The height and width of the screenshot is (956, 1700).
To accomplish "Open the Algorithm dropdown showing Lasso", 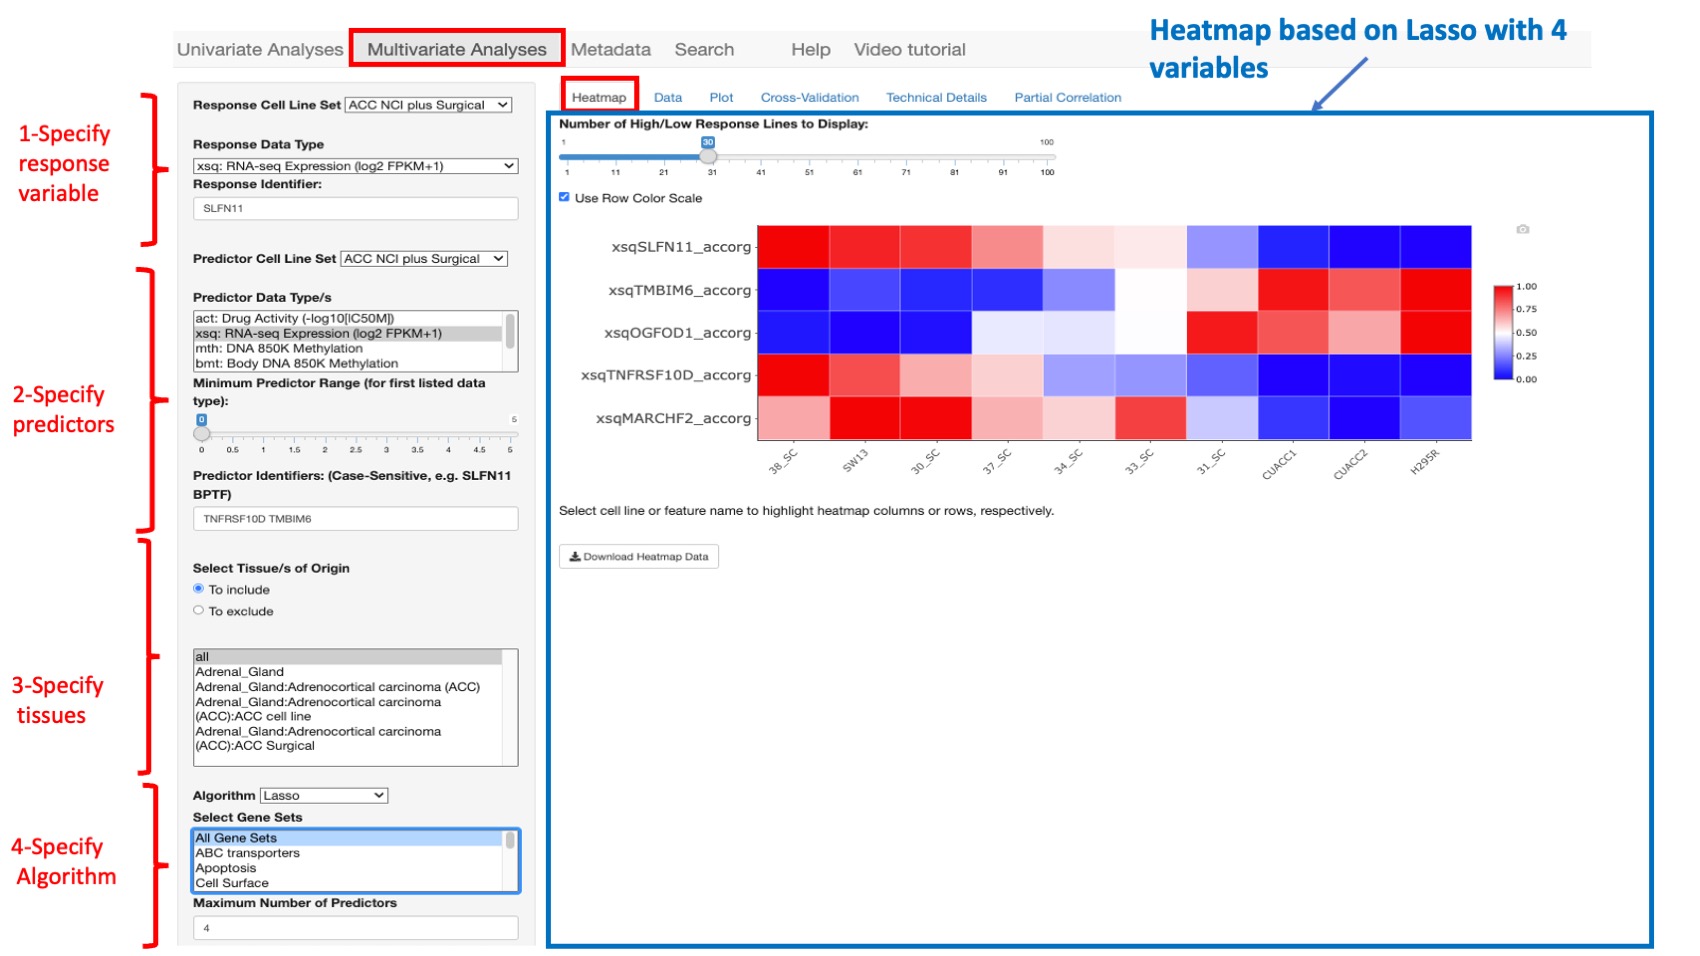I will tap(323, 795).
